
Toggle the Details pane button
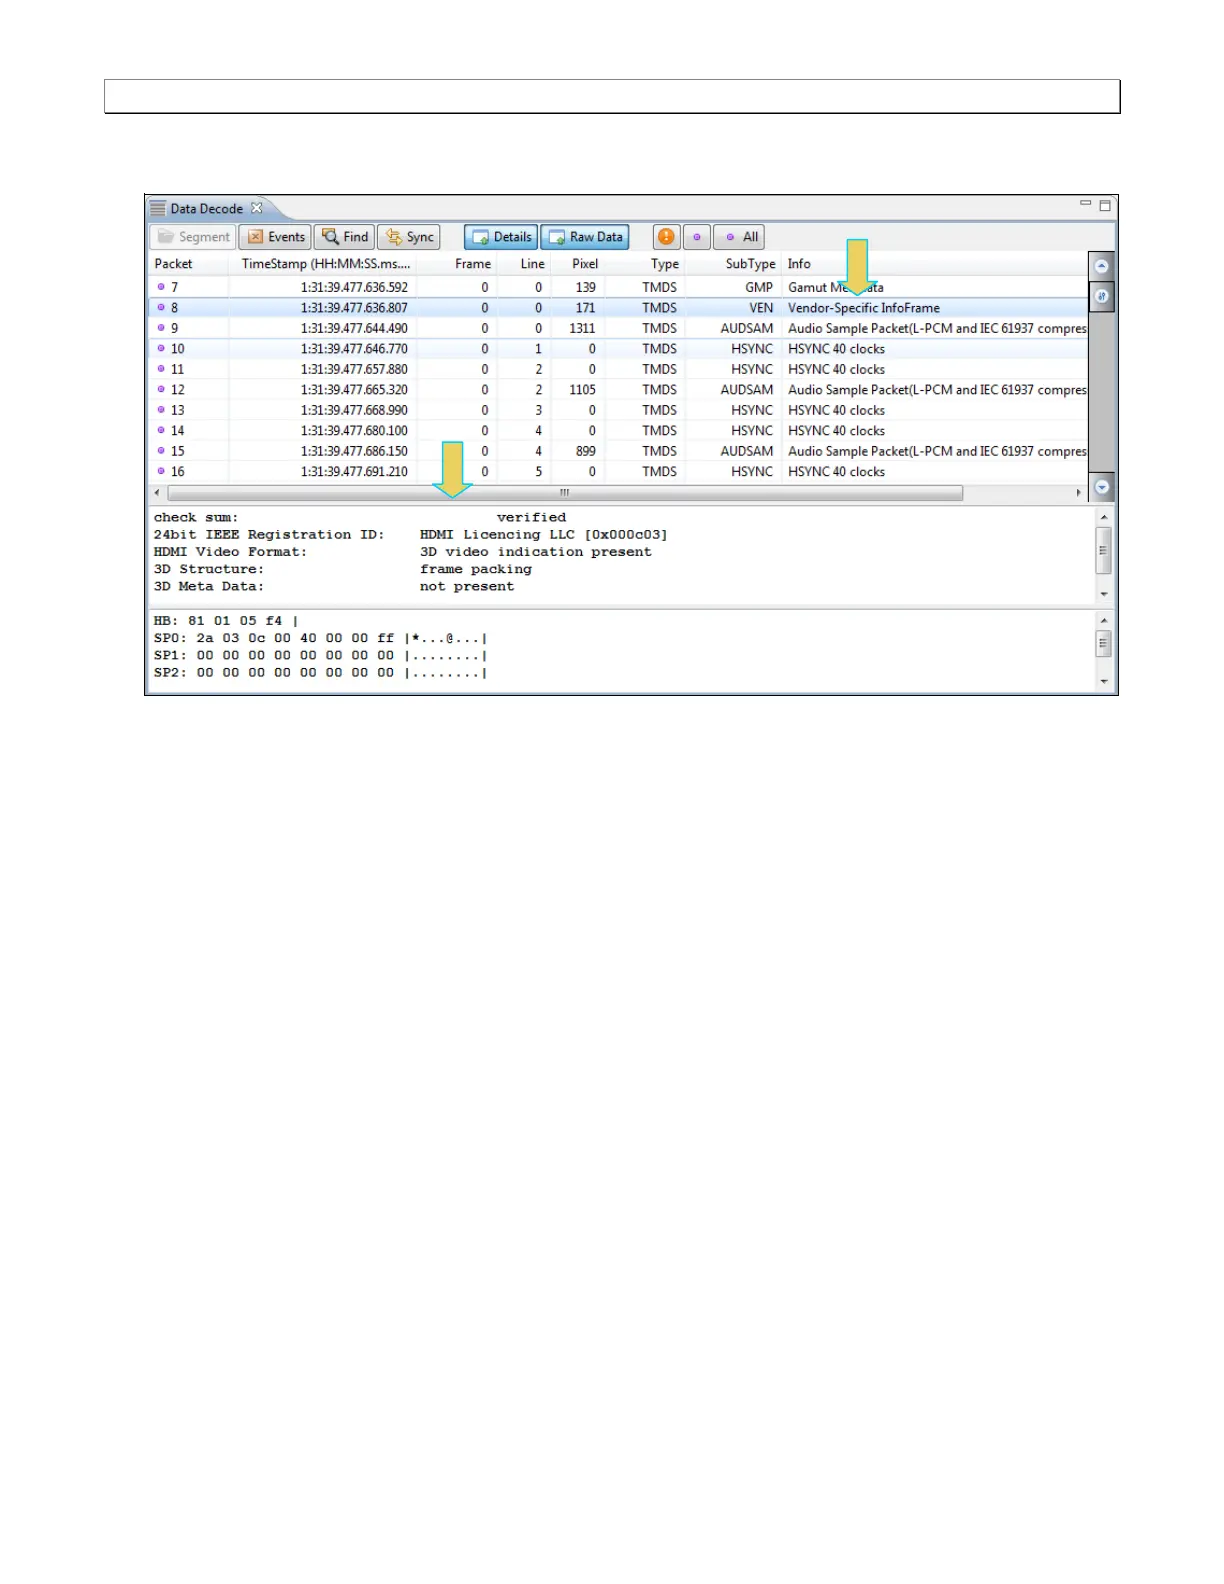(x=501, y=237)
